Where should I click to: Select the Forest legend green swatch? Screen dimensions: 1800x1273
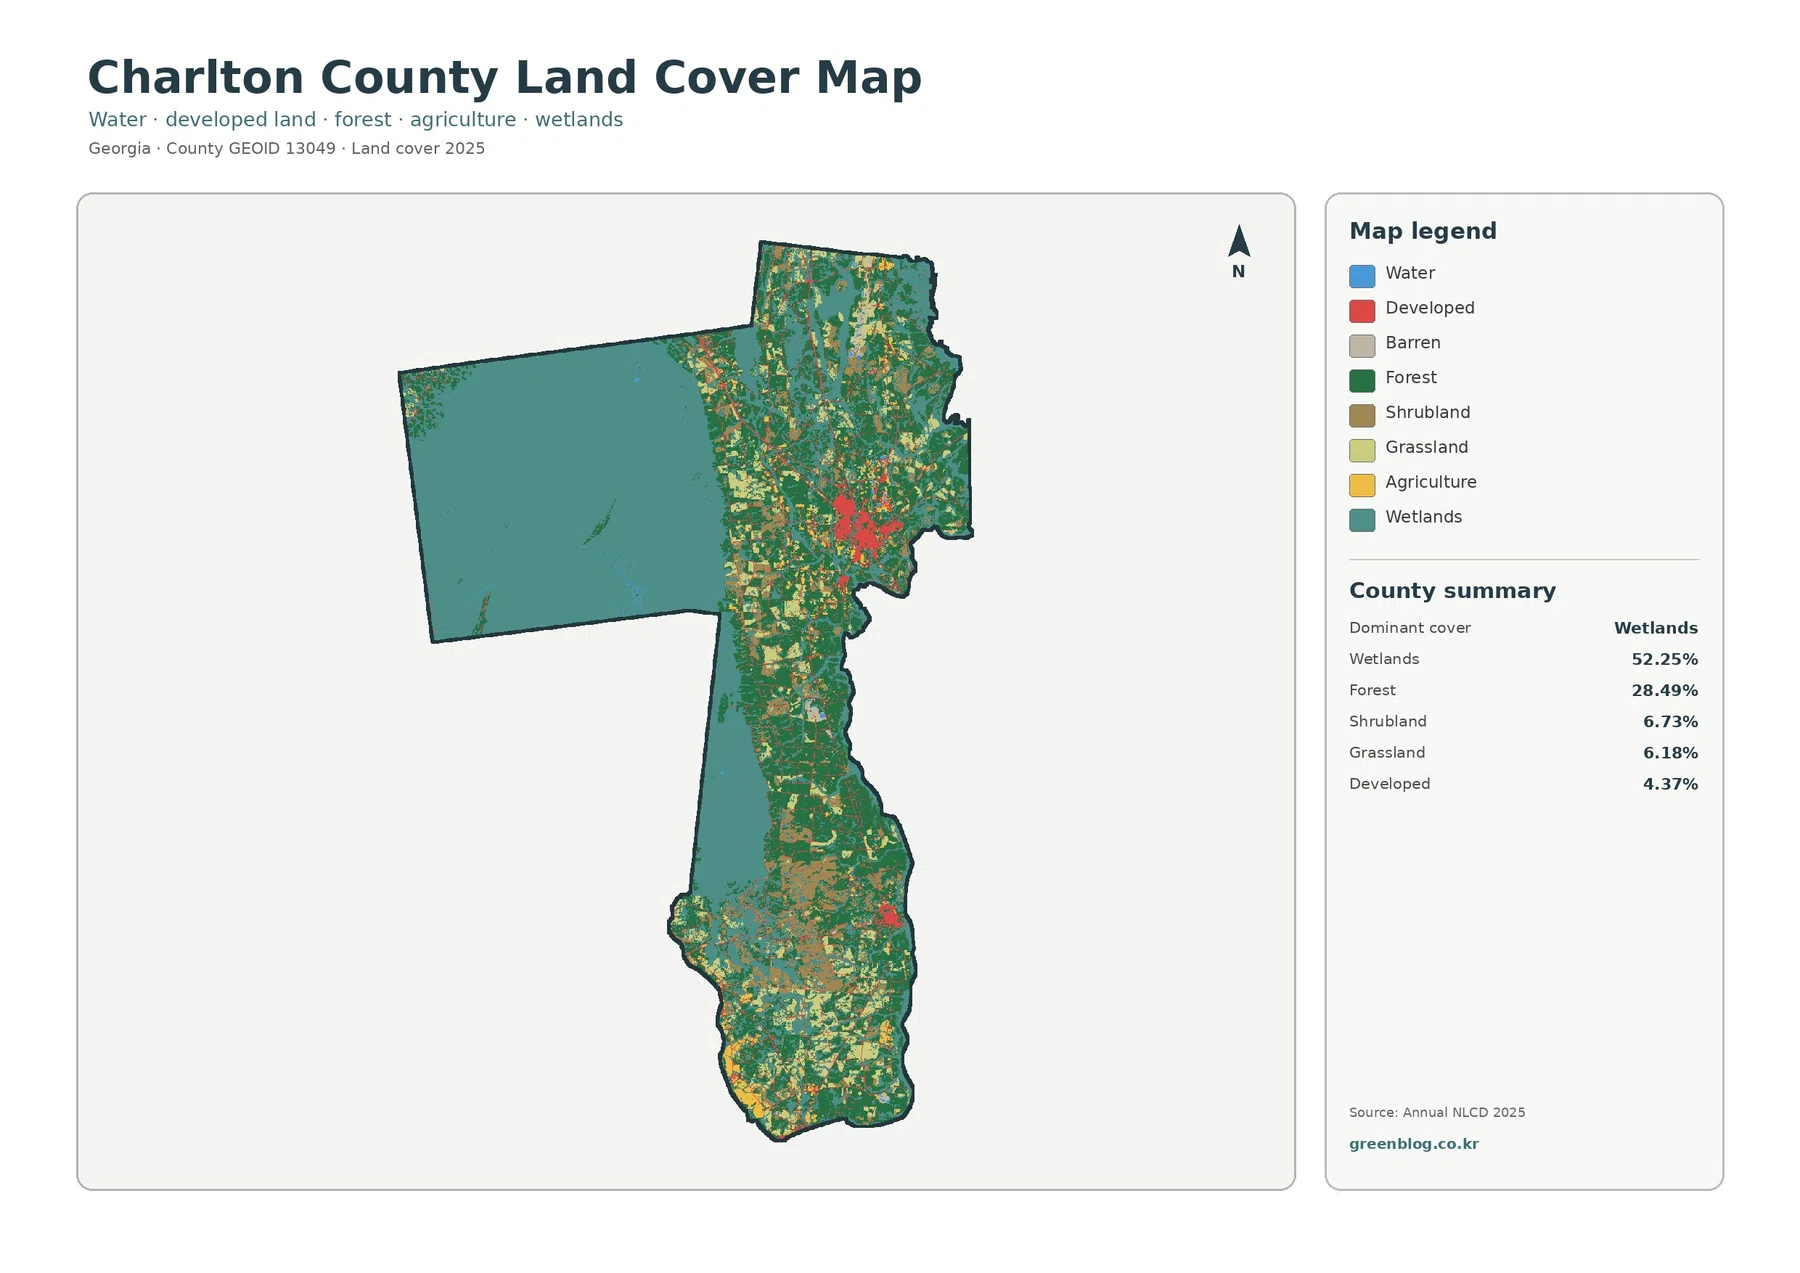point(1362,380)
